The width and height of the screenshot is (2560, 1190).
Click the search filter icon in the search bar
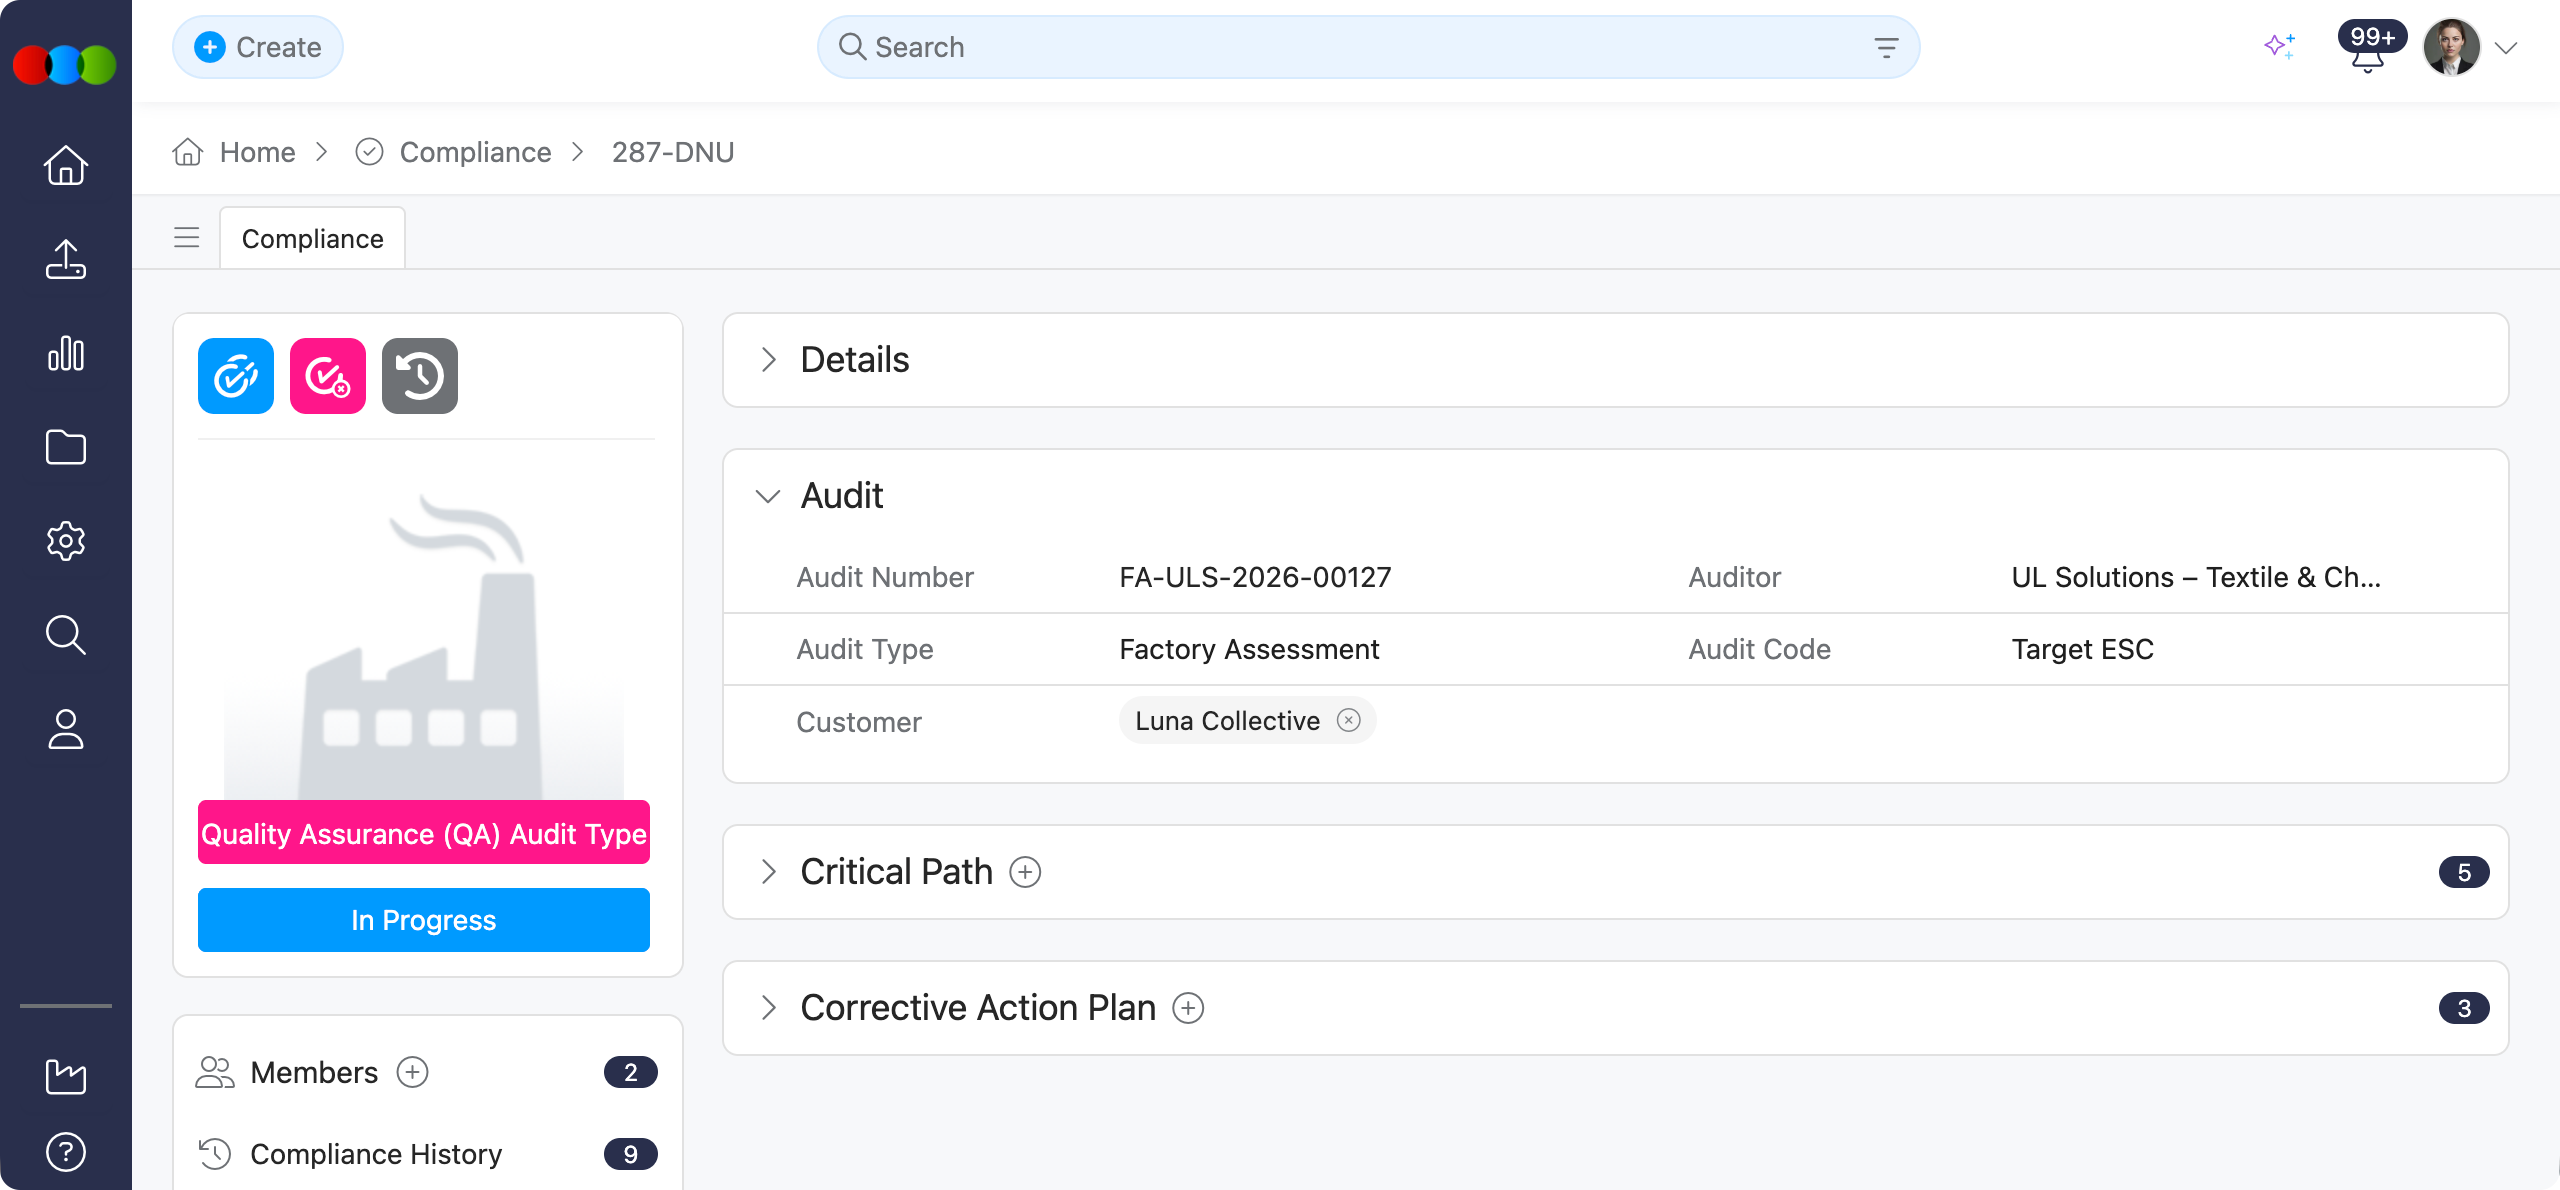1886,46
